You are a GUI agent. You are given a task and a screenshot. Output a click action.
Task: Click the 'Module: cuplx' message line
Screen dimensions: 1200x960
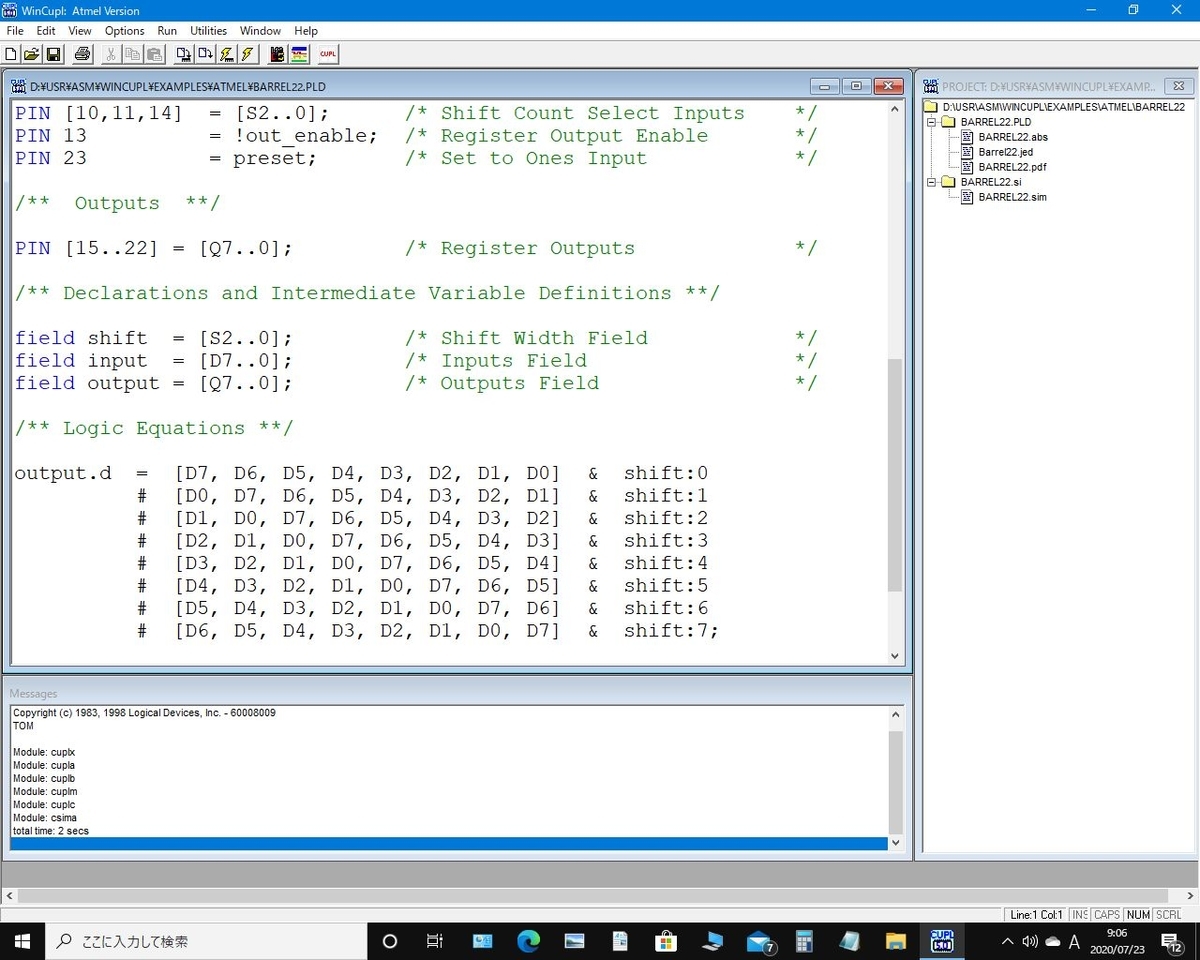[44, 752]
